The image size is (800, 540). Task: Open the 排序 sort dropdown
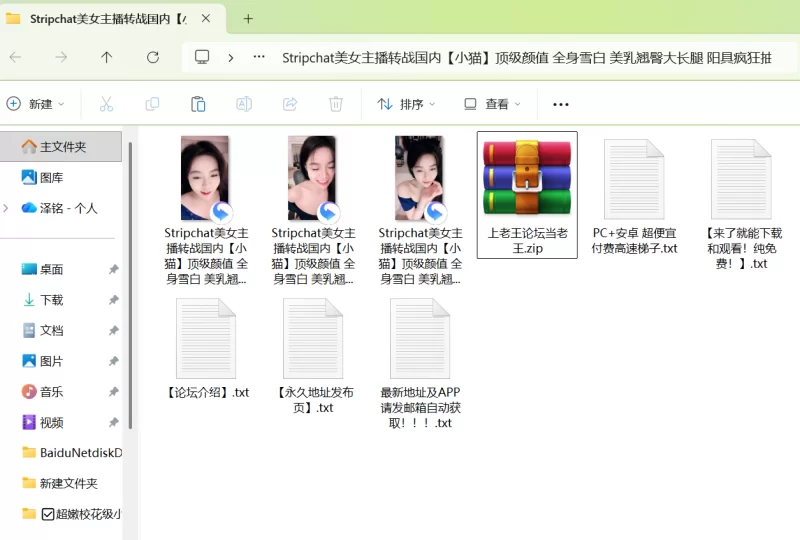pos(407,104)
